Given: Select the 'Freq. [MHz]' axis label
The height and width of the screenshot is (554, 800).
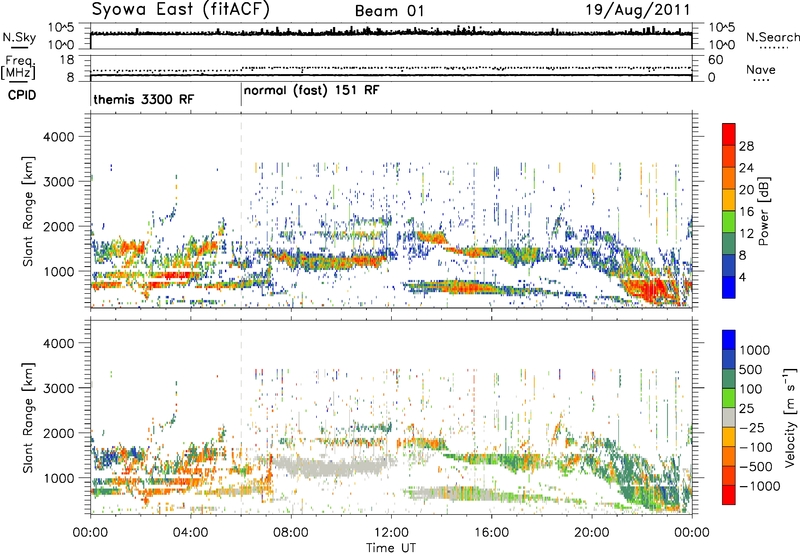Looking at the screenshot, I should pyautogui.click(x=18, y=68).
